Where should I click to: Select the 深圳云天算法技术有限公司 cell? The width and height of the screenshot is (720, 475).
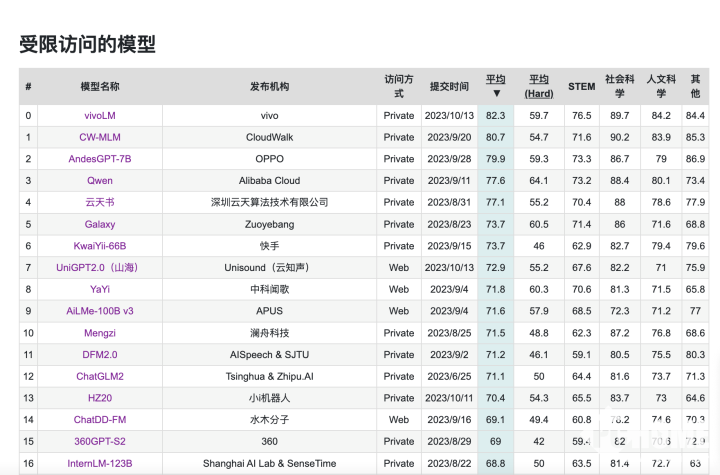(270, 202)
